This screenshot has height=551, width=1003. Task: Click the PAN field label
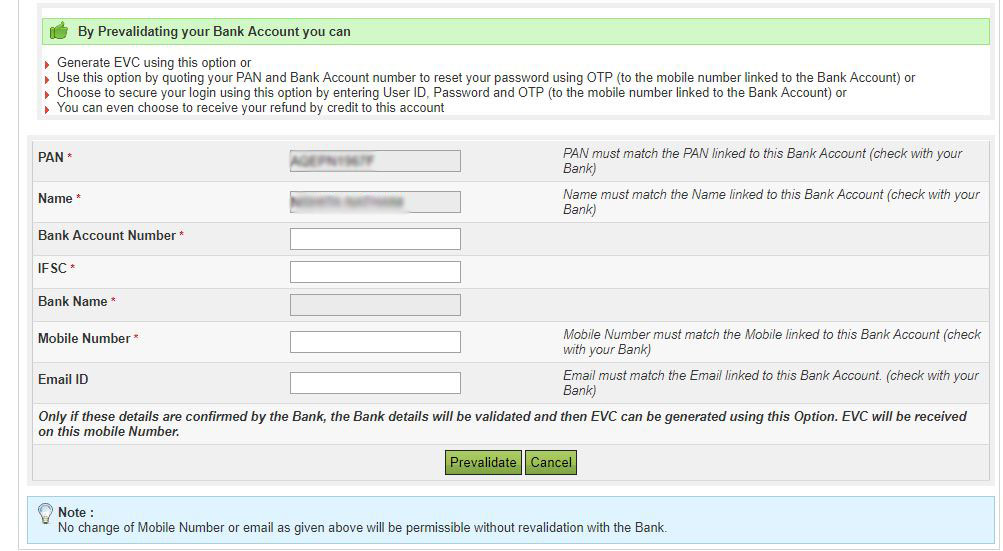pyautogui.click(x=50, y=158)
